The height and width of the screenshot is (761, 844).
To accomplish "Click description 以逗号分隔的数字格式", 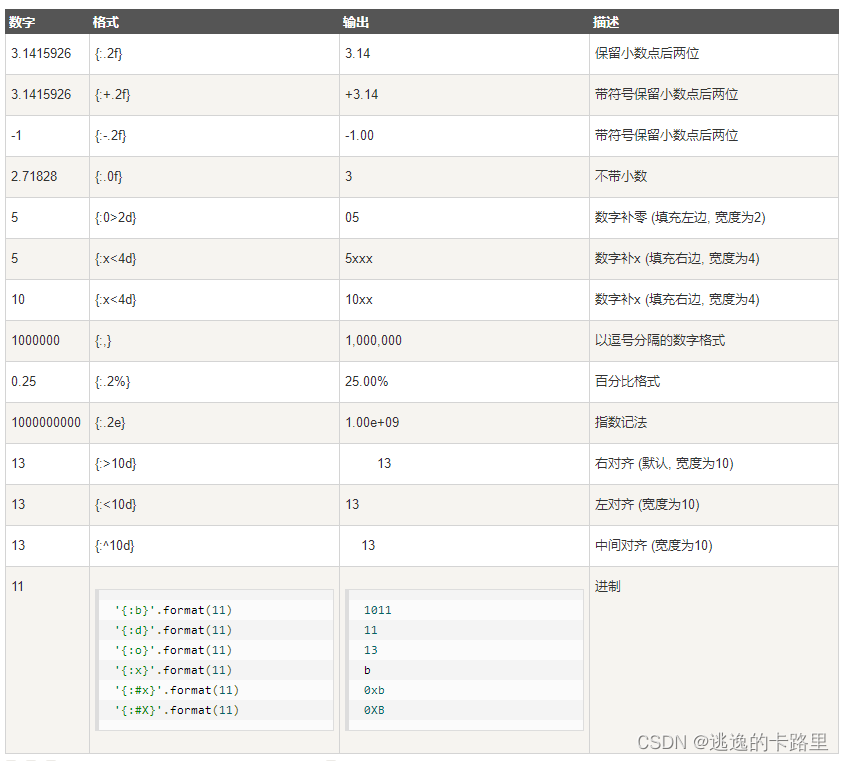I will click(x=660, y=340).
